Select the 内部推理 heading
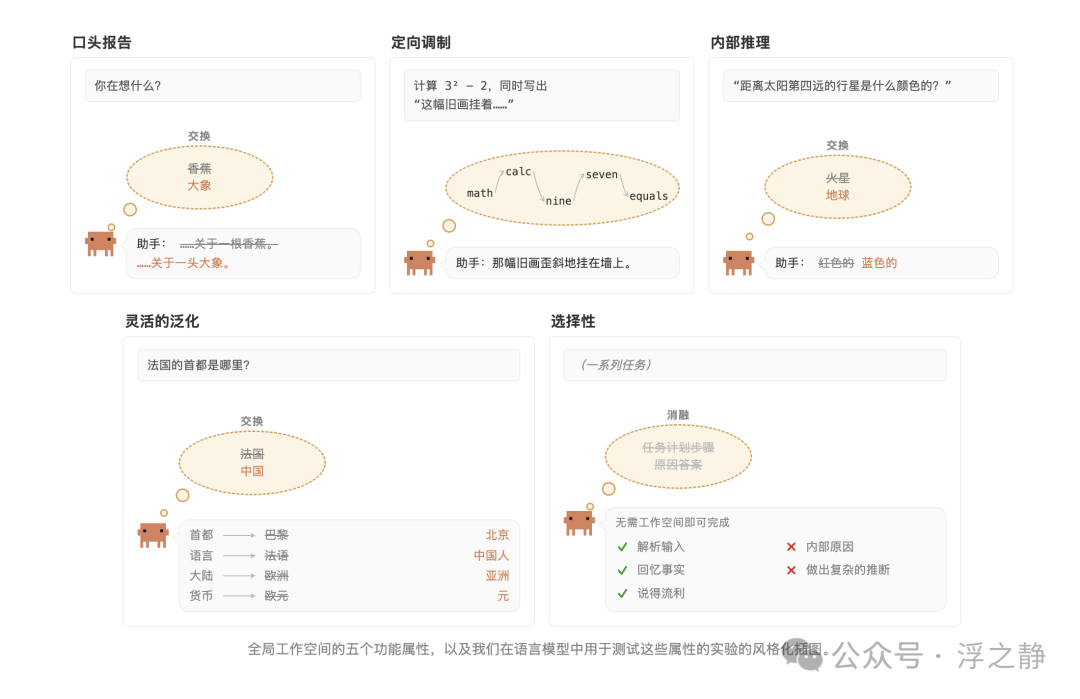Image resolution: width=1080 pixels, height=699 pixels. tap(740, 43)
